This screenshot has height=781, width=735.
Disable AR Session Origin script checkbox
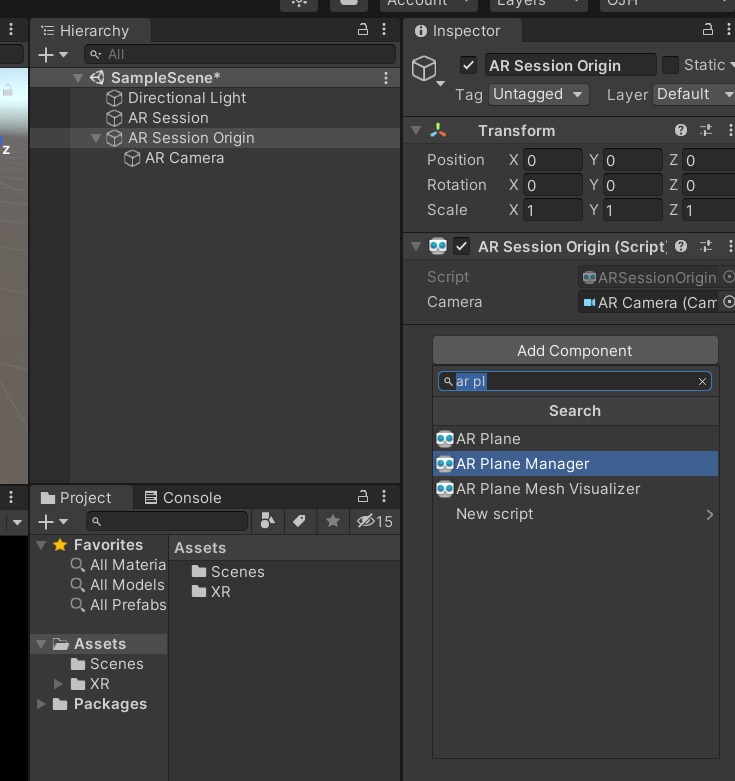[x=462, y=247]
